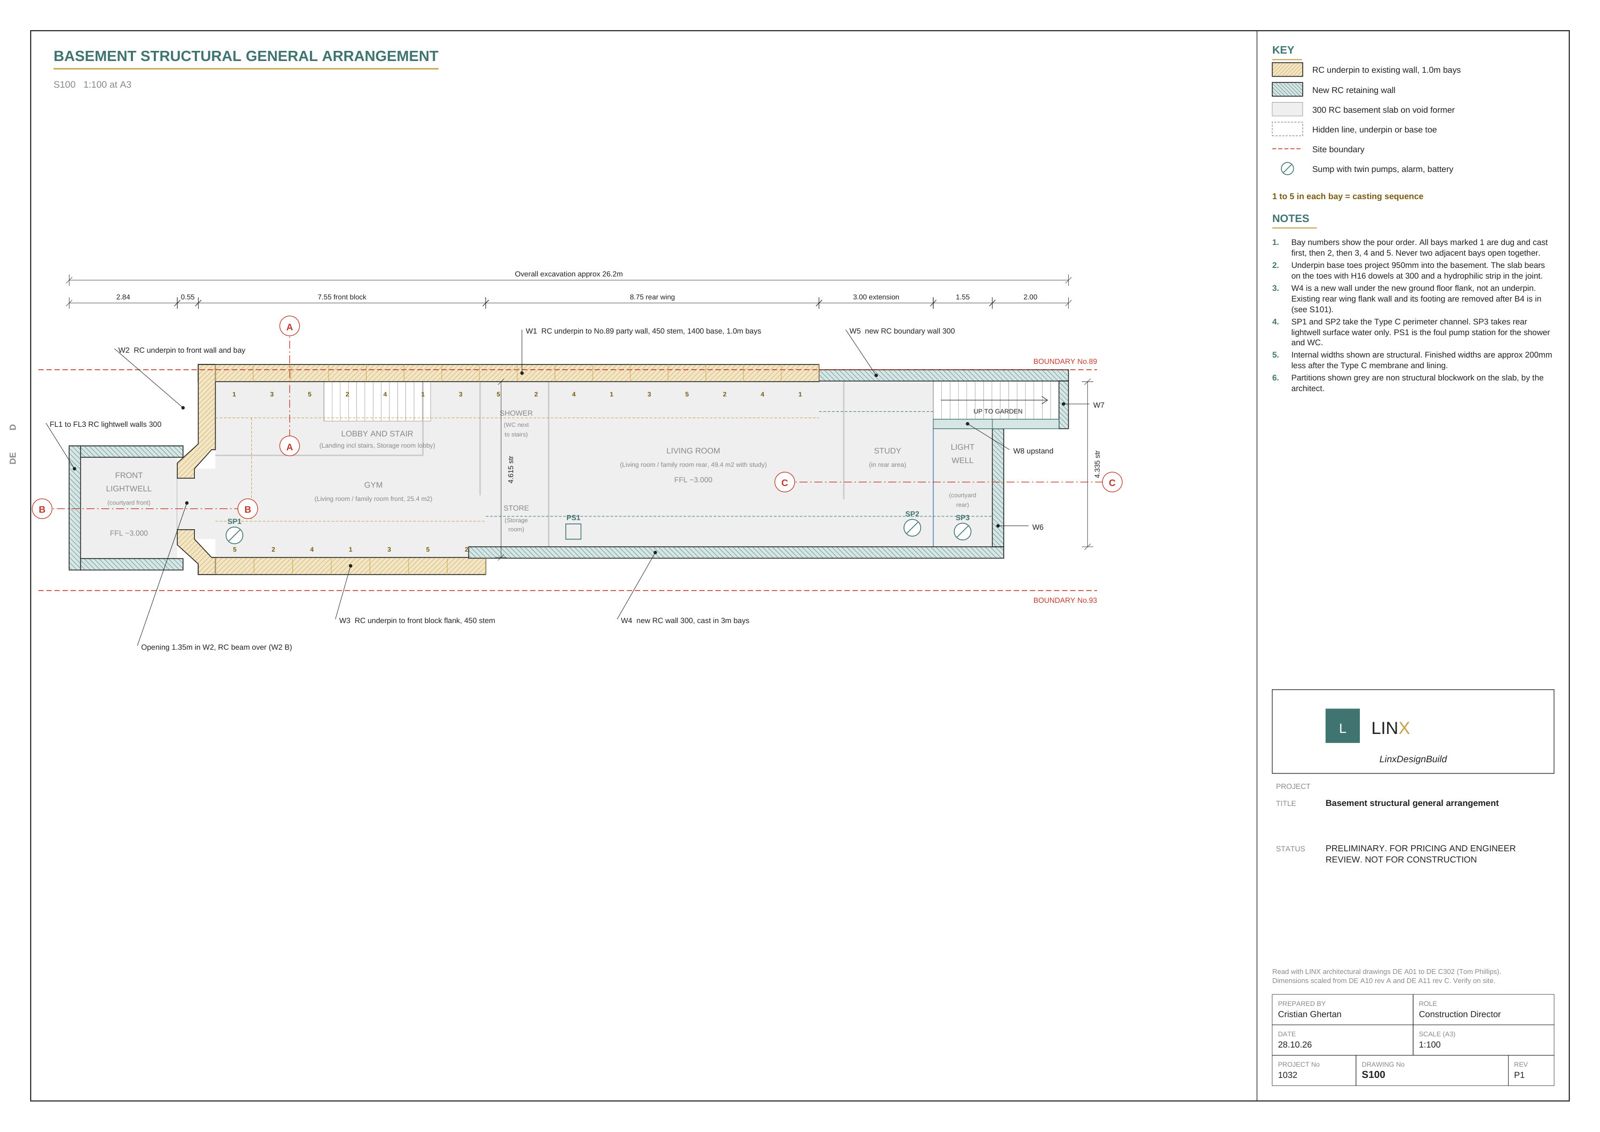The height and width of the screenshot is (1132, 1600).
Task: Click the 'LOBBY AND STAIR' room label
Action: pos(377,434)
